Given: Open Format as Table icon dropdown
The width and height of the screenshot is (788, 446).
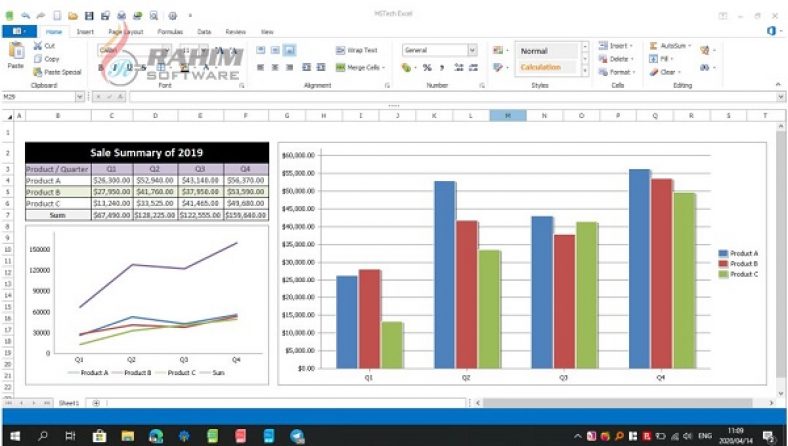Looking at the screenshot, I should pos(501,67).
